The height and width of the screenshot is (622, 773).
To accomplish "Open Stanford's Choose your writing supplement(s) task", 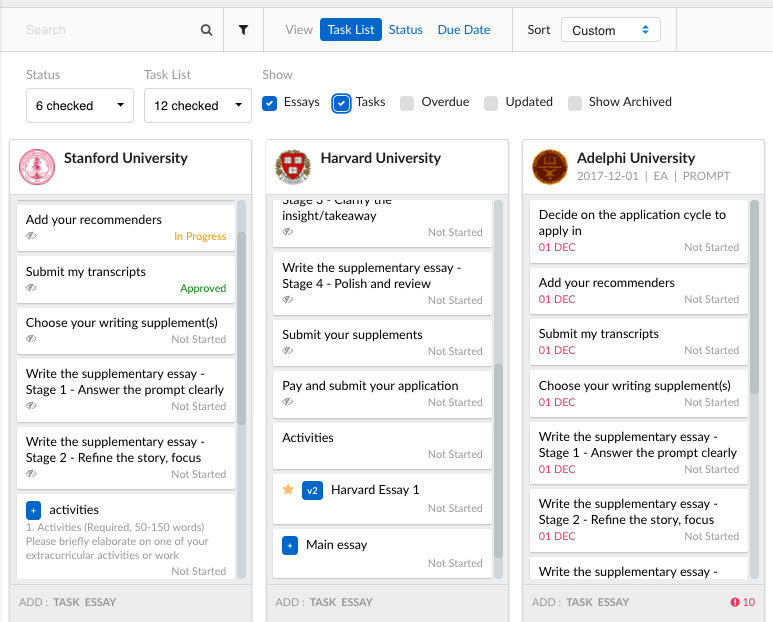I will tap(126, 331).
